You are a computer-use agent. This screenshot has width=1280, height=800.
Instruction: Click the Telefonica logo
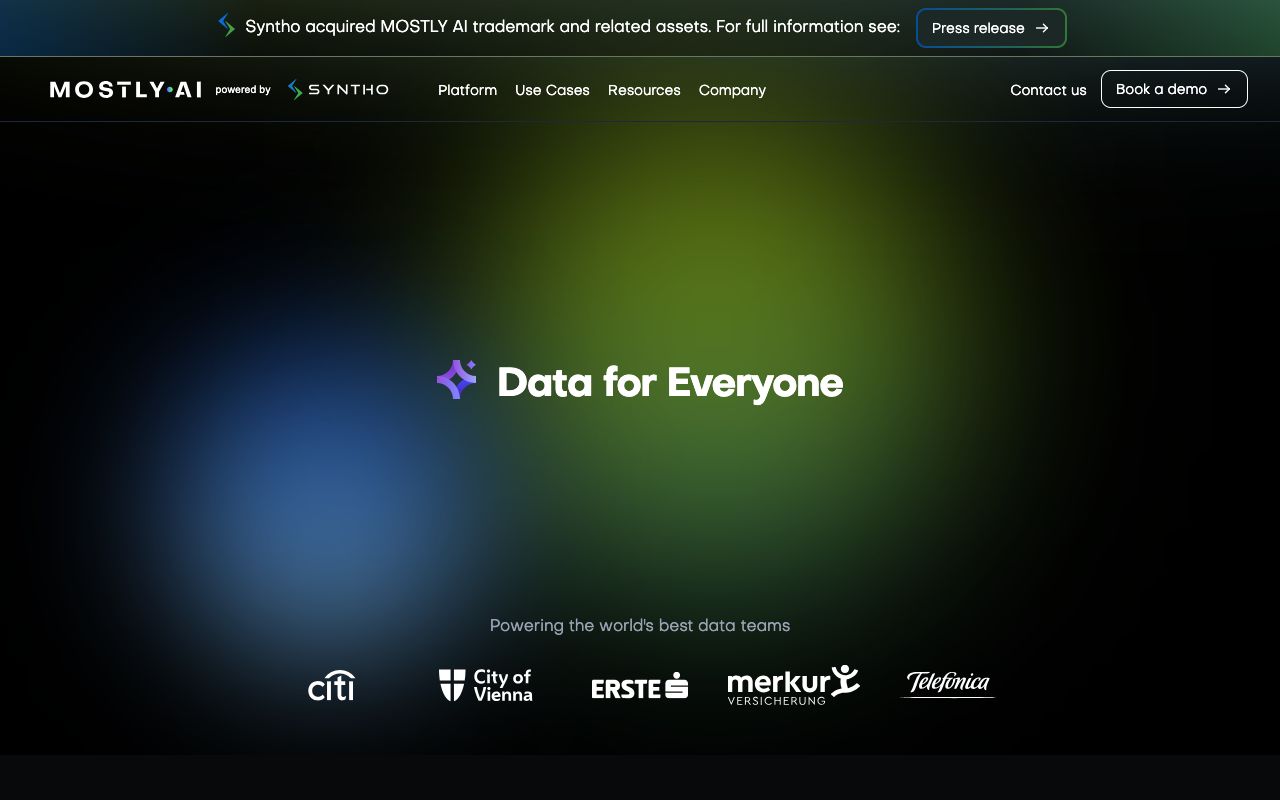(948, 684)
